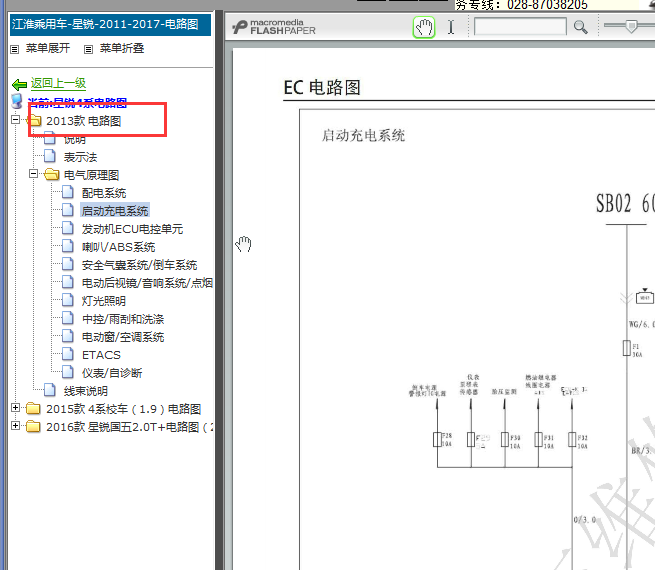Click the SB02 label in the diagram
This screenshot has width=655, height=570.
tap(613, 204)
